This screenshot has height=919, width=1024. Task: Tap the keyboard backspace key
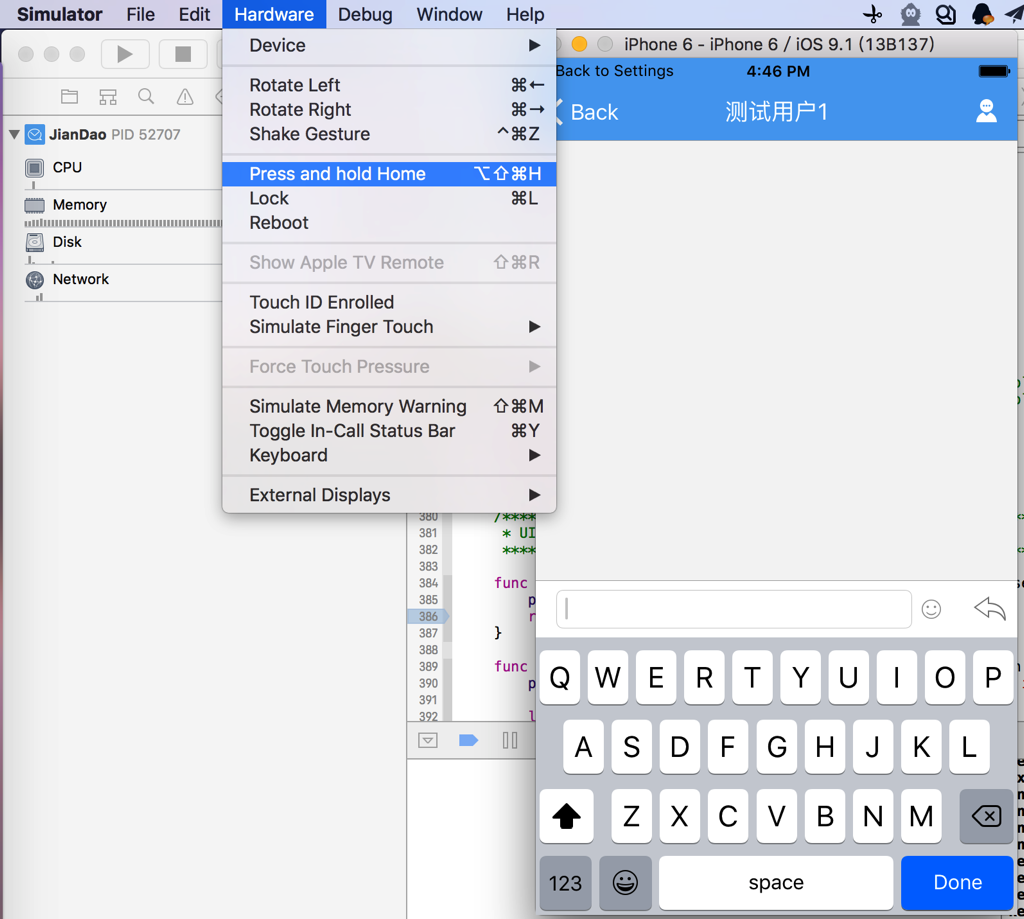pos(986,816)
